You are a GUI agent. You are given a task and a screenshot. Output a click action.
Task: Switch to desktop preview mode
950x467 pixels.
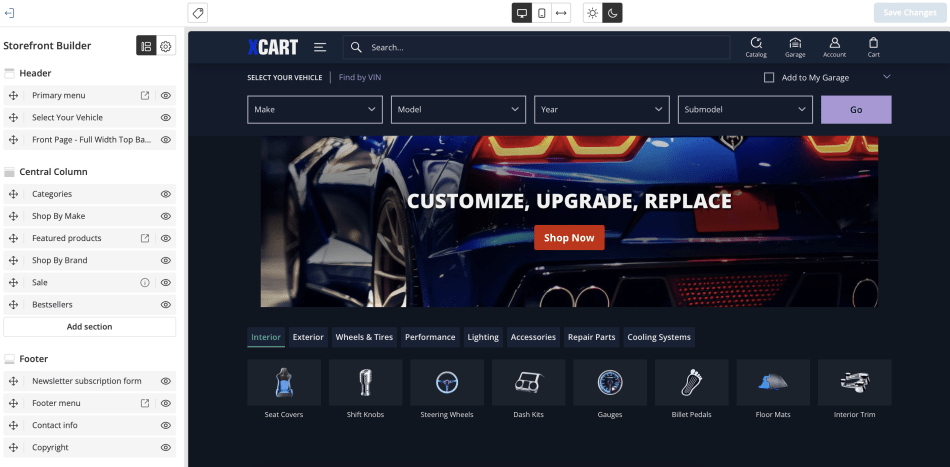[x=522, y=13]
